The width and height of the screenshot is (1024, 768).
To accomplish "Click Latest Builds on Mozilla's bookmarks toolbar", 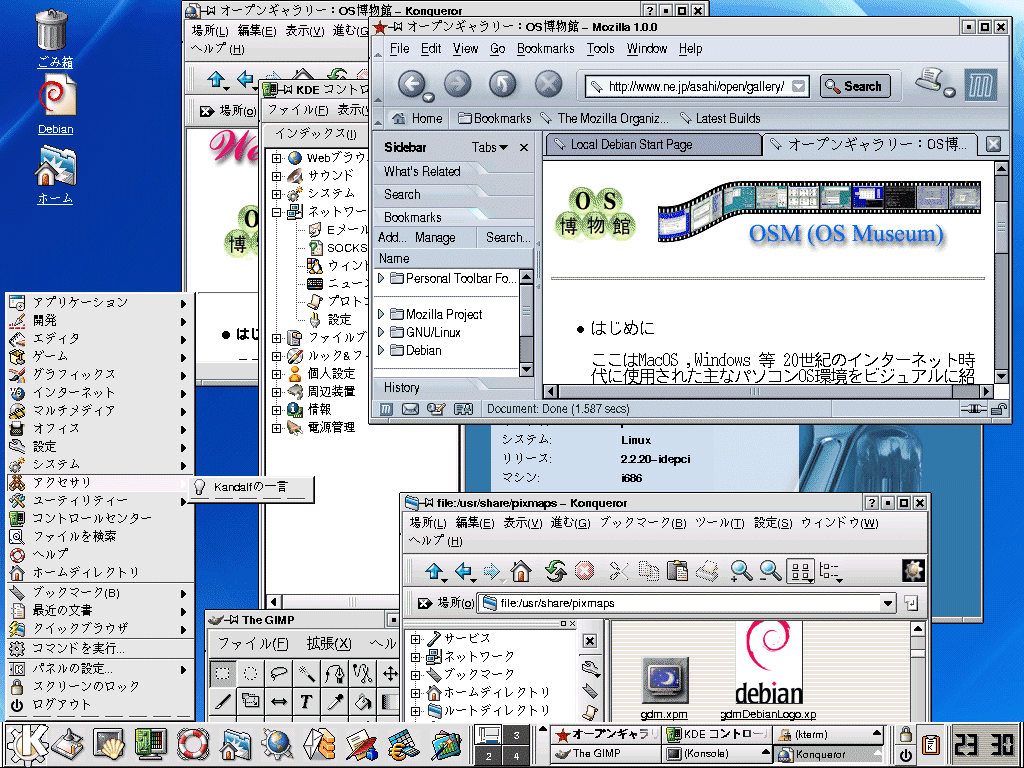I will point(720,118).
